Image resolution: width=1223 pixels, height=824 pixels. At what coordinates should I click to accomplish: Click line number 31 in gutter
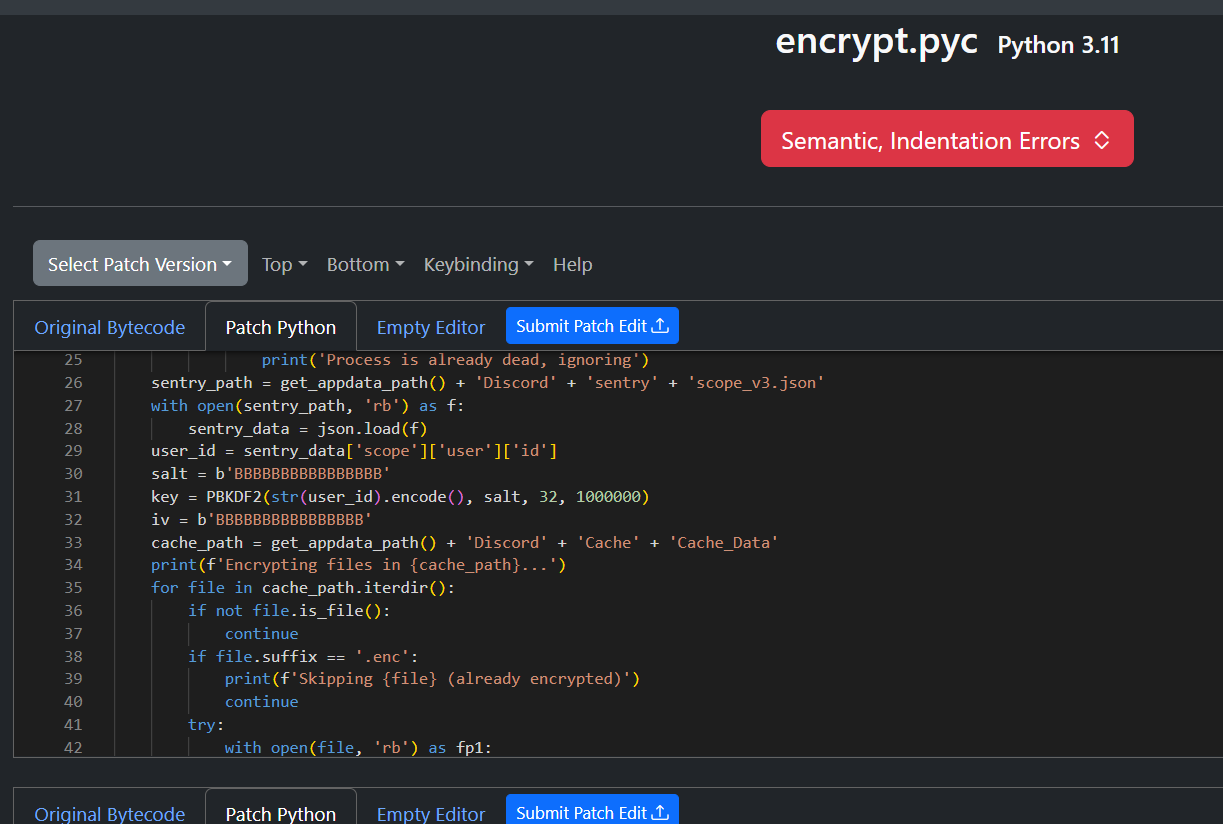73,496
